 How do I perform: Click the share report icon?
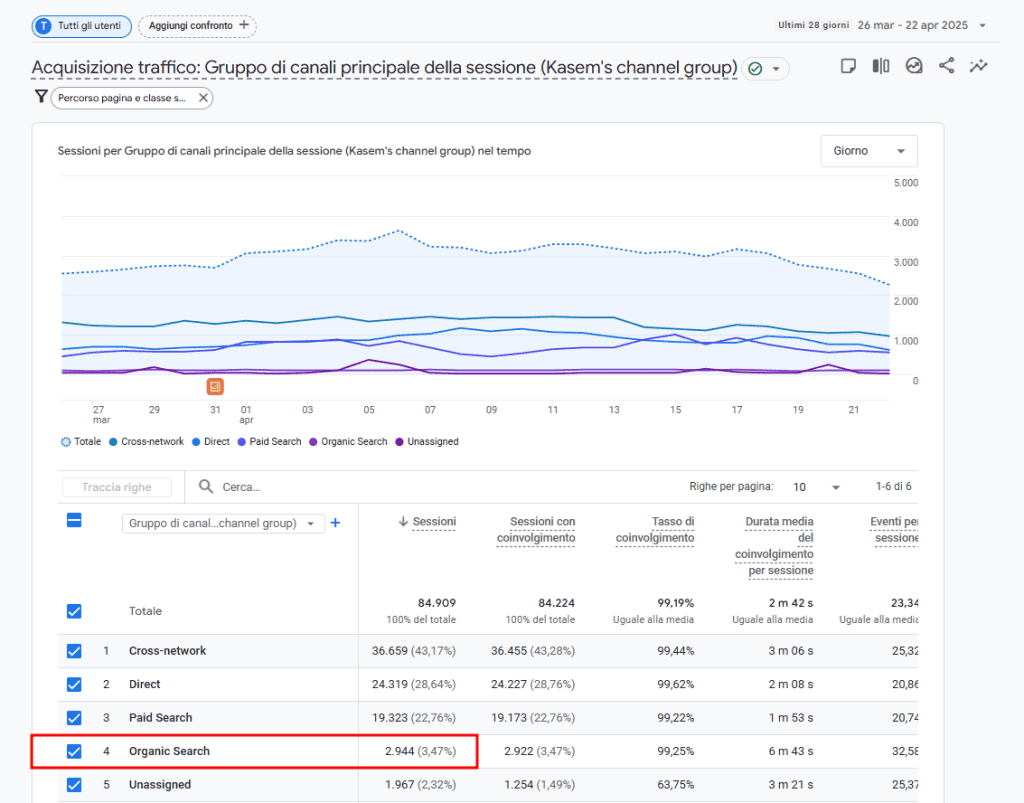click(x=946, y=66)
